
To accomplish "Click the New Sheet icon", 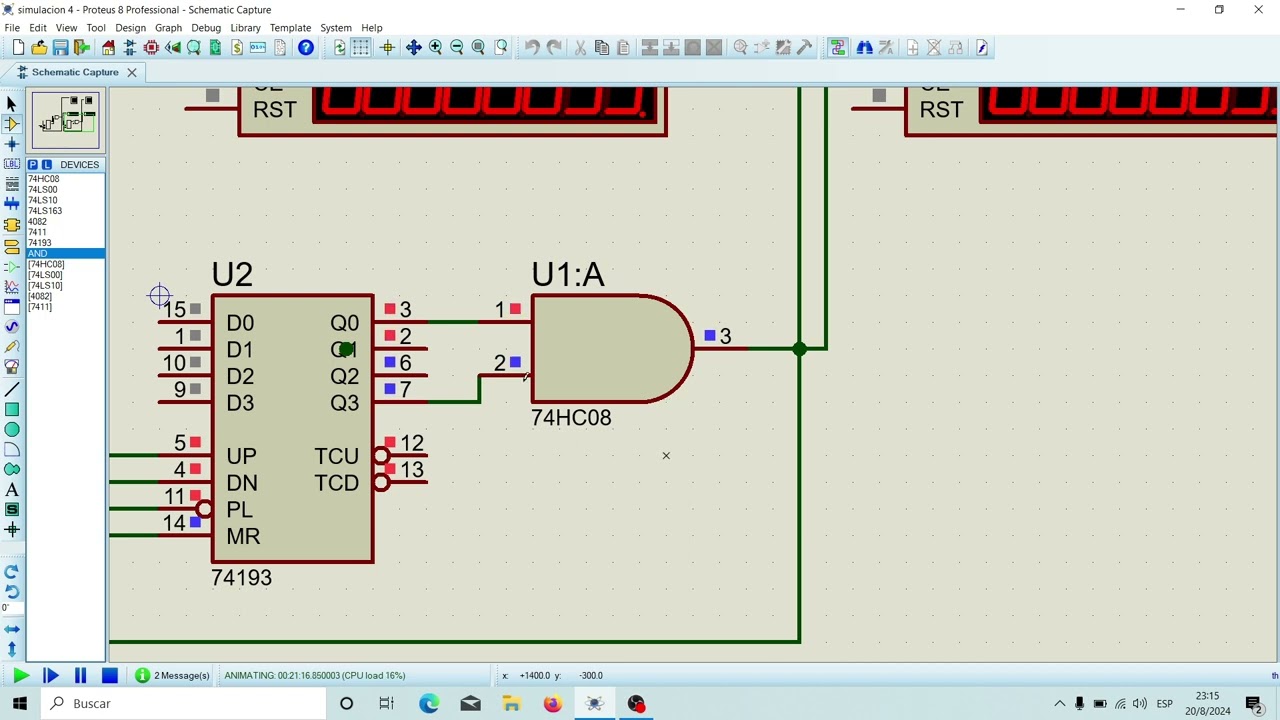I will tap(912, 47).
